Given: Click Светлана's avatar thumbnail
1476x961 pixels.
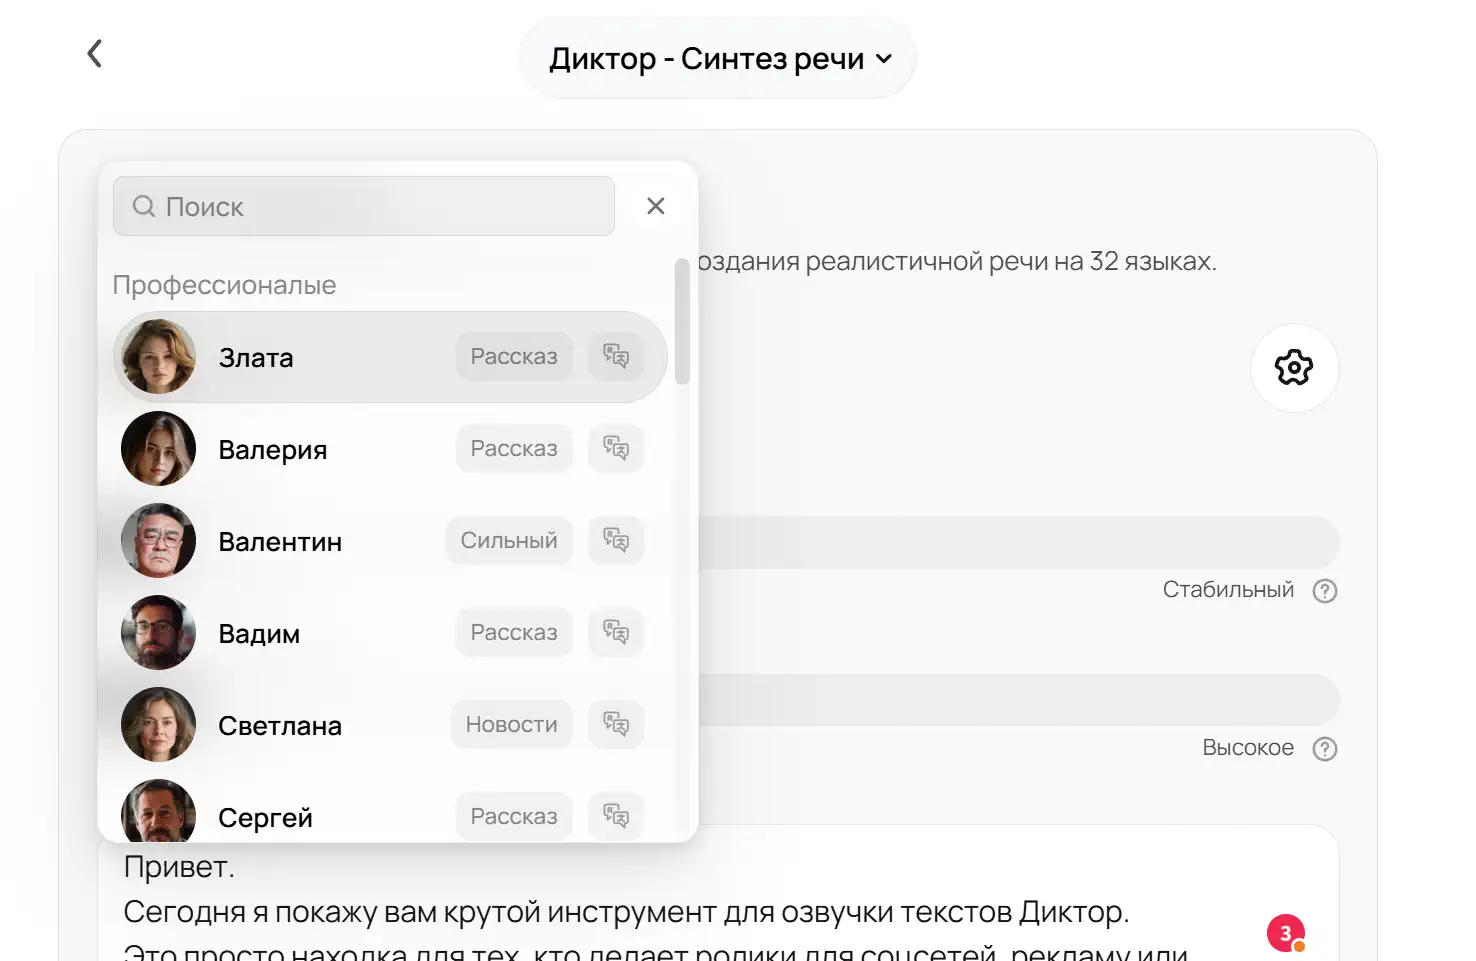Looking at the screenshot, I should tap(158, 725).
